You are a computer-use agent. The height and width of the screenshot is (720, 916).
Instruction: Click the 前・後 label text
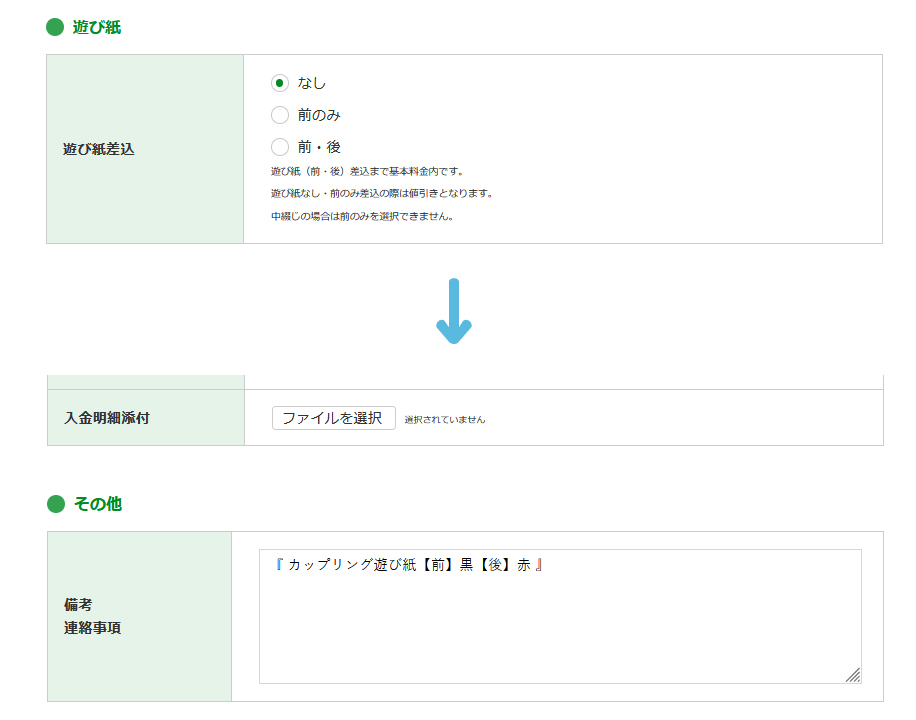[319, 147]
